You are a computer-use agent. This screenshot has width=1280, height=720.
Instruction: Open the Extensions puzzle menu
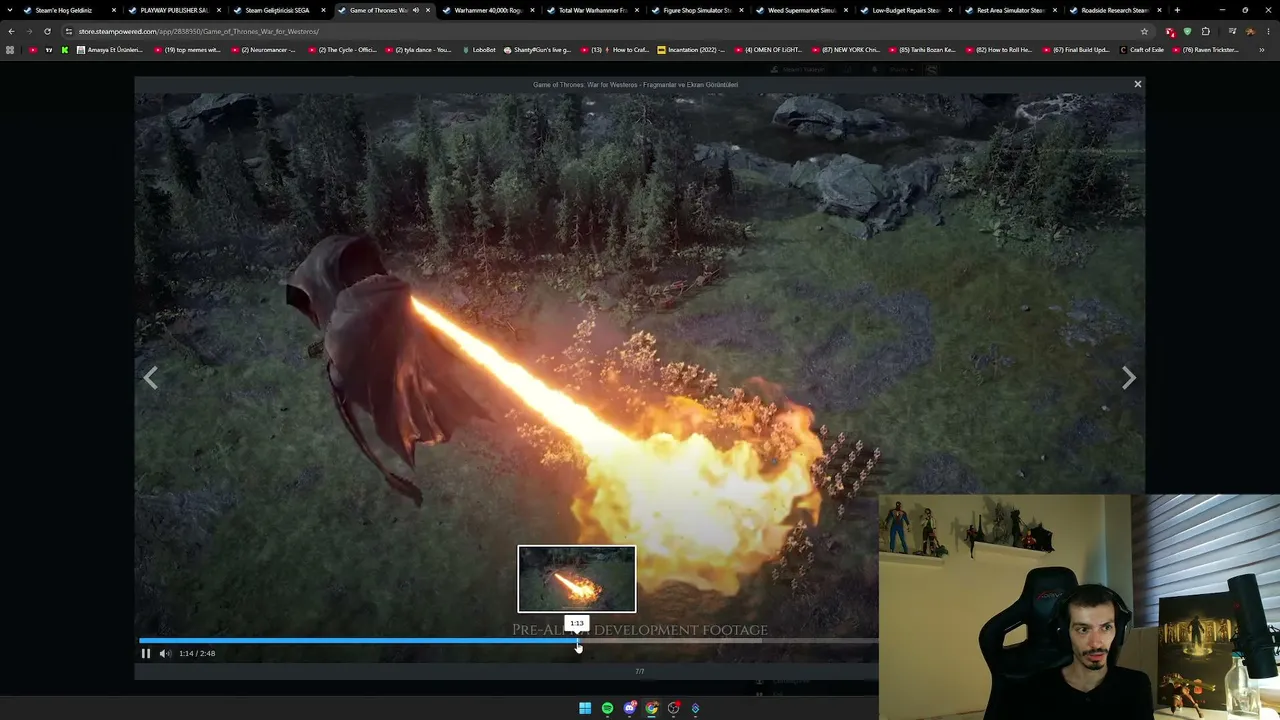(1205, 31)
